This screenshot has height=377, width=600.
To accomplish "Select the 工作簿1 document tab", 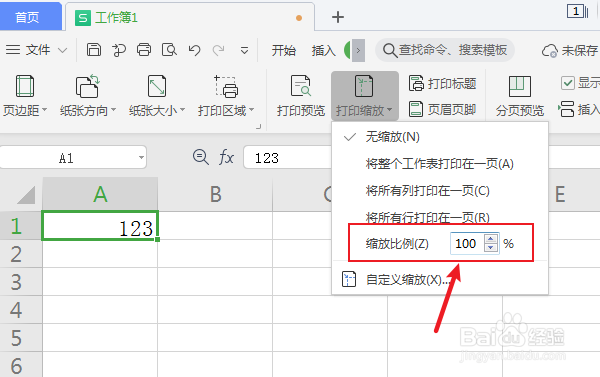I will click(190, 17).
